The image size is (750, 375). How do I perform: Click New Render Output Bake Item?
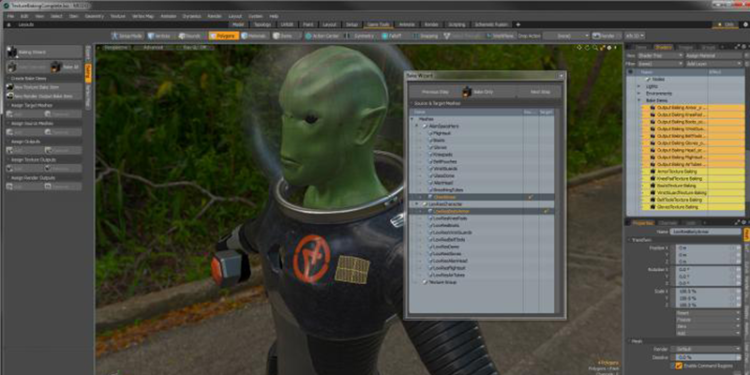pos(44,96)
